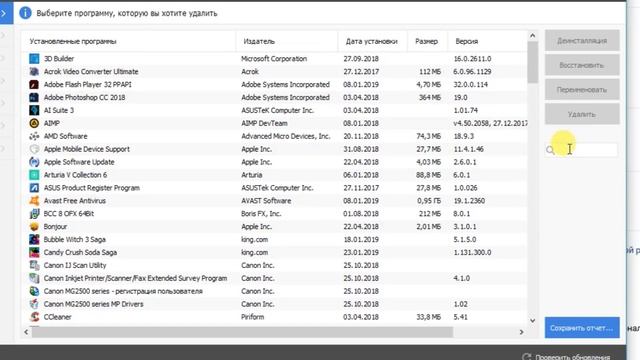This screenshot has width=640, height=360.
Task: Click the 3D Builder program icon
Action: pos(34,59)
